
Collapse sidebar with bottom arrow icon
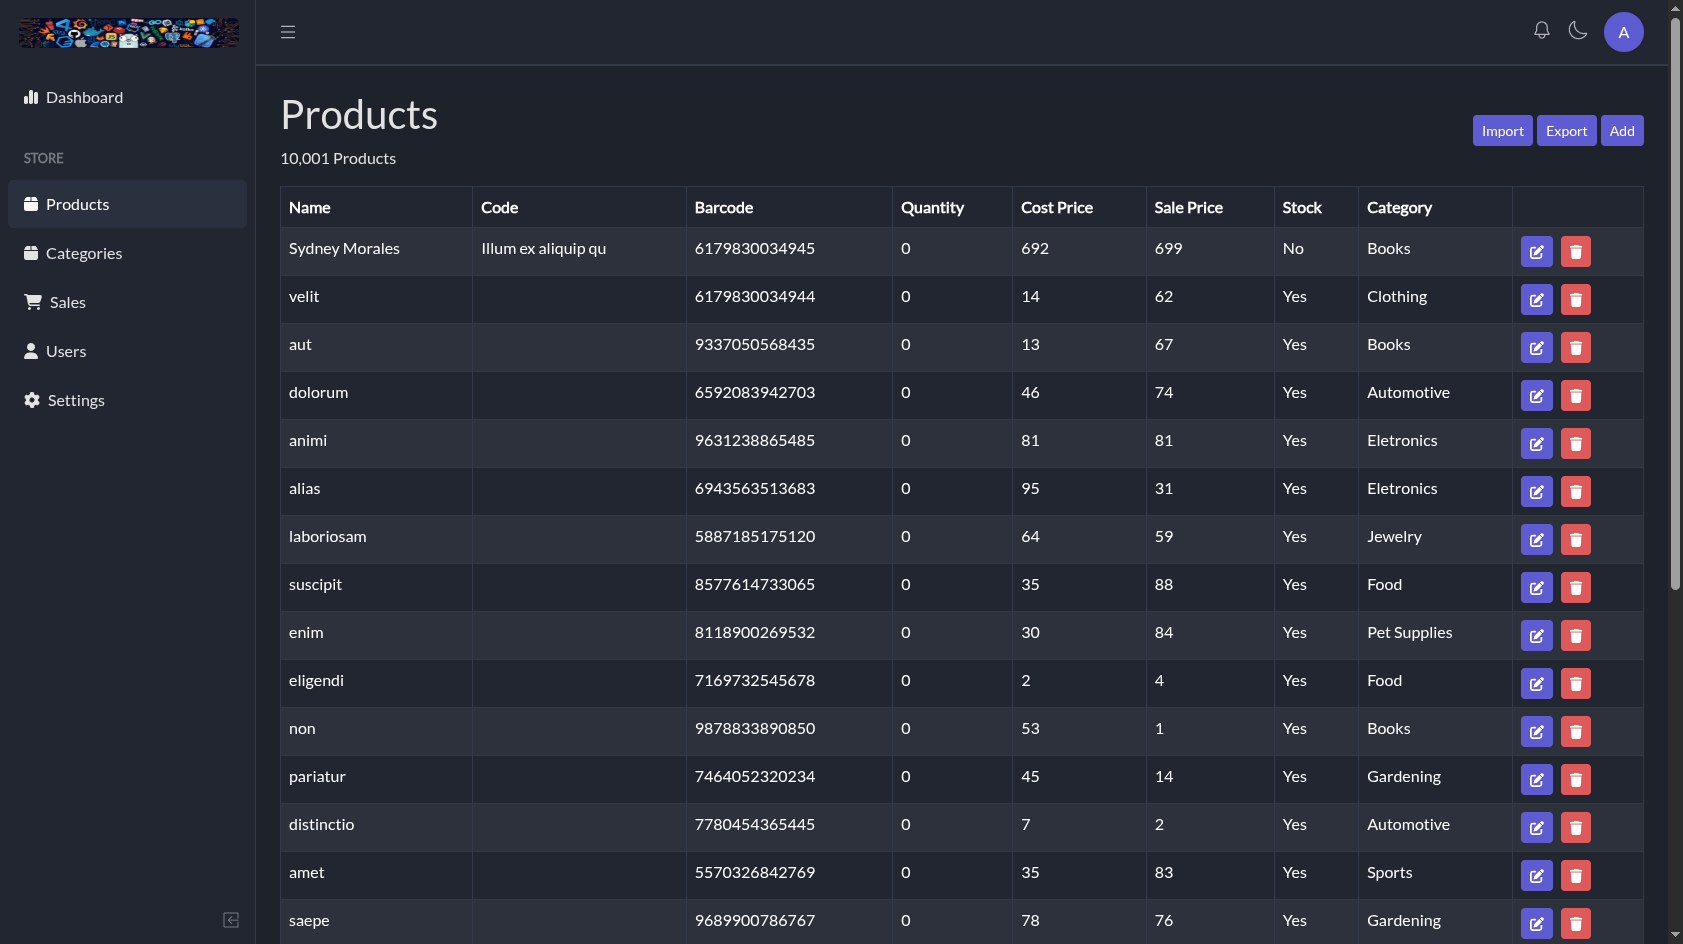pos(231,920)
